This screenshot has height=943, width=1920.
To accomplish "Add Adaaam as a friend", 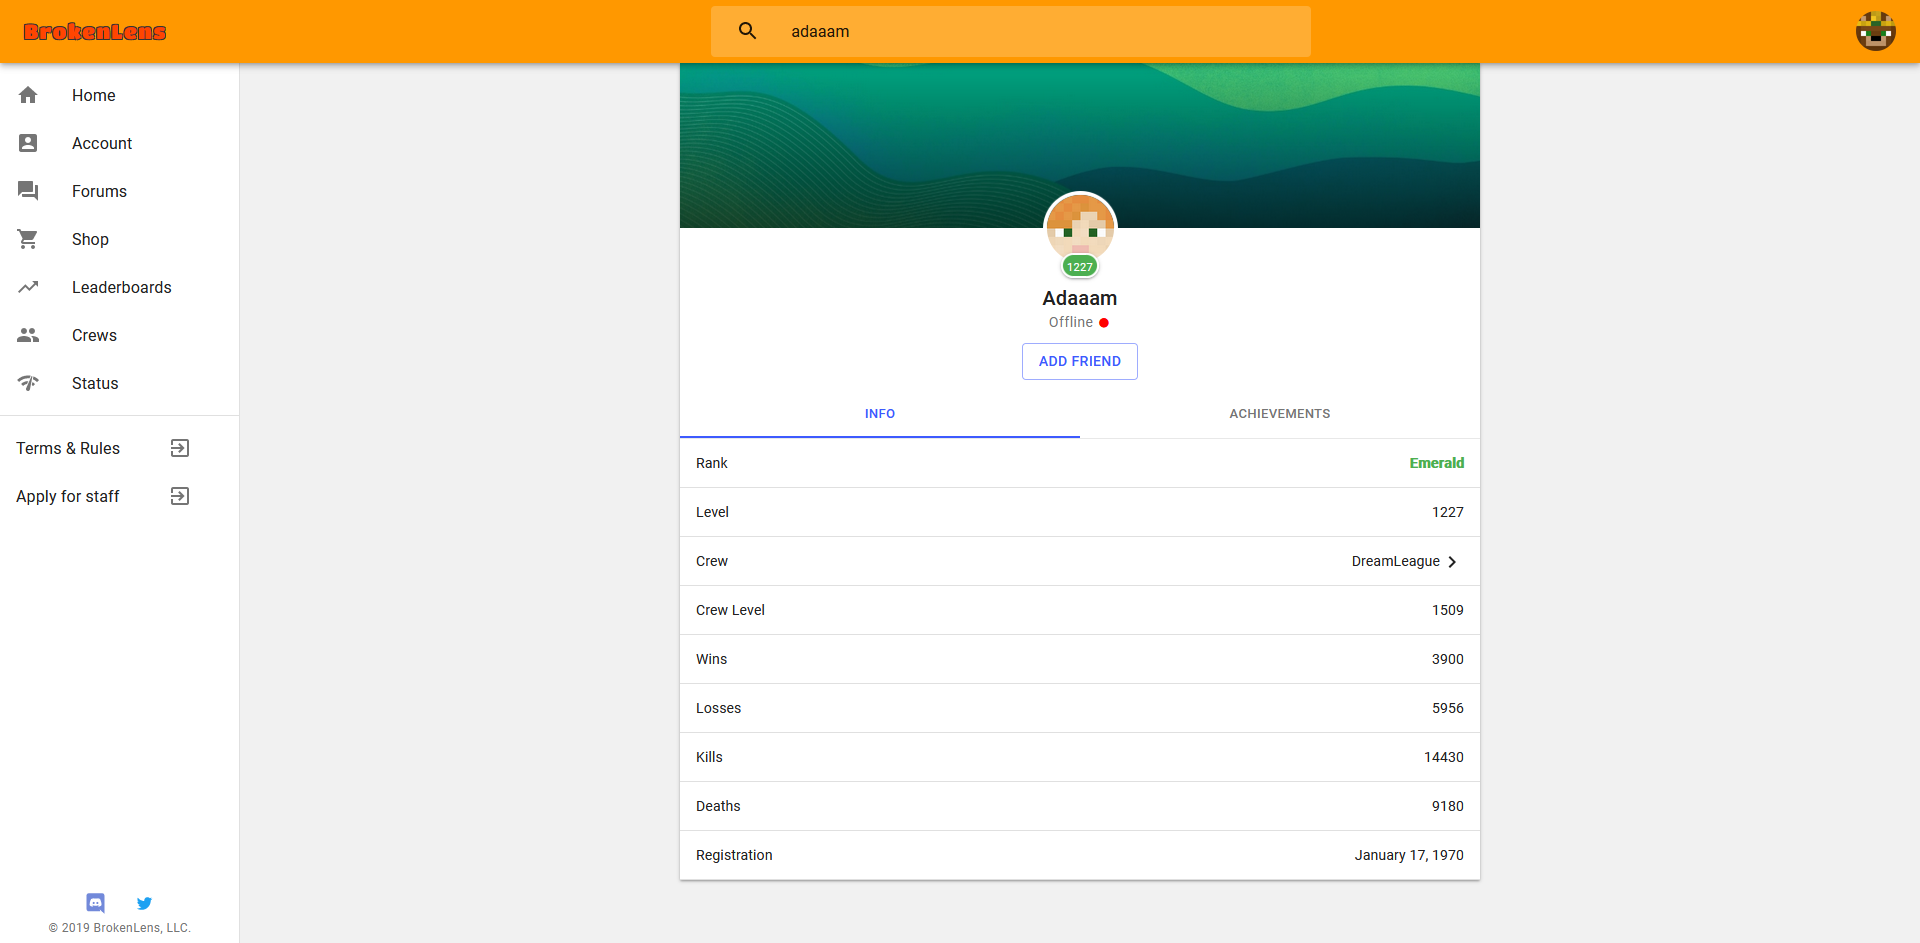I will point(1080,361).
